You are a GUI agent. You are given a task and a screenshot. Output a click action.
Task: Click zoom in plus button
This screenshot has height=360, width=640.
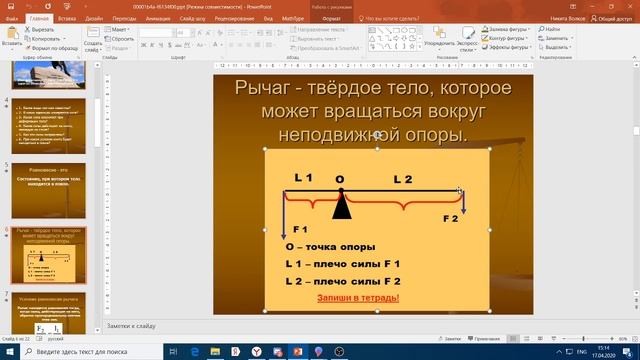point(611,339)
